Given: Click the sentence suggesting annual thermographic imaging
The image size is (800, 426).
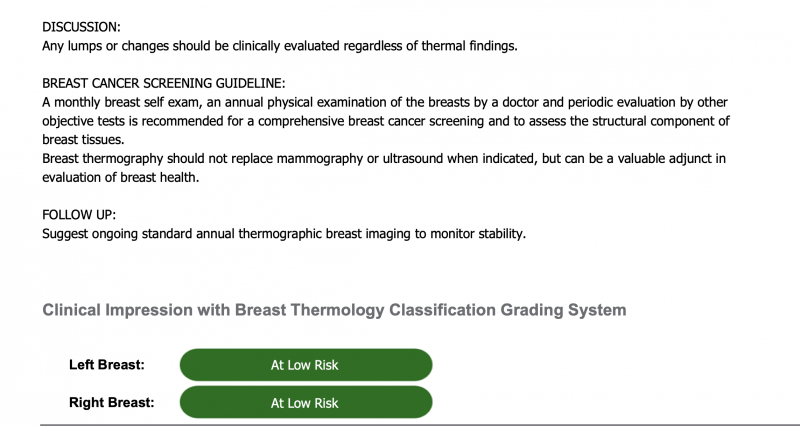Looking at the screenshot, I should 283,233.
